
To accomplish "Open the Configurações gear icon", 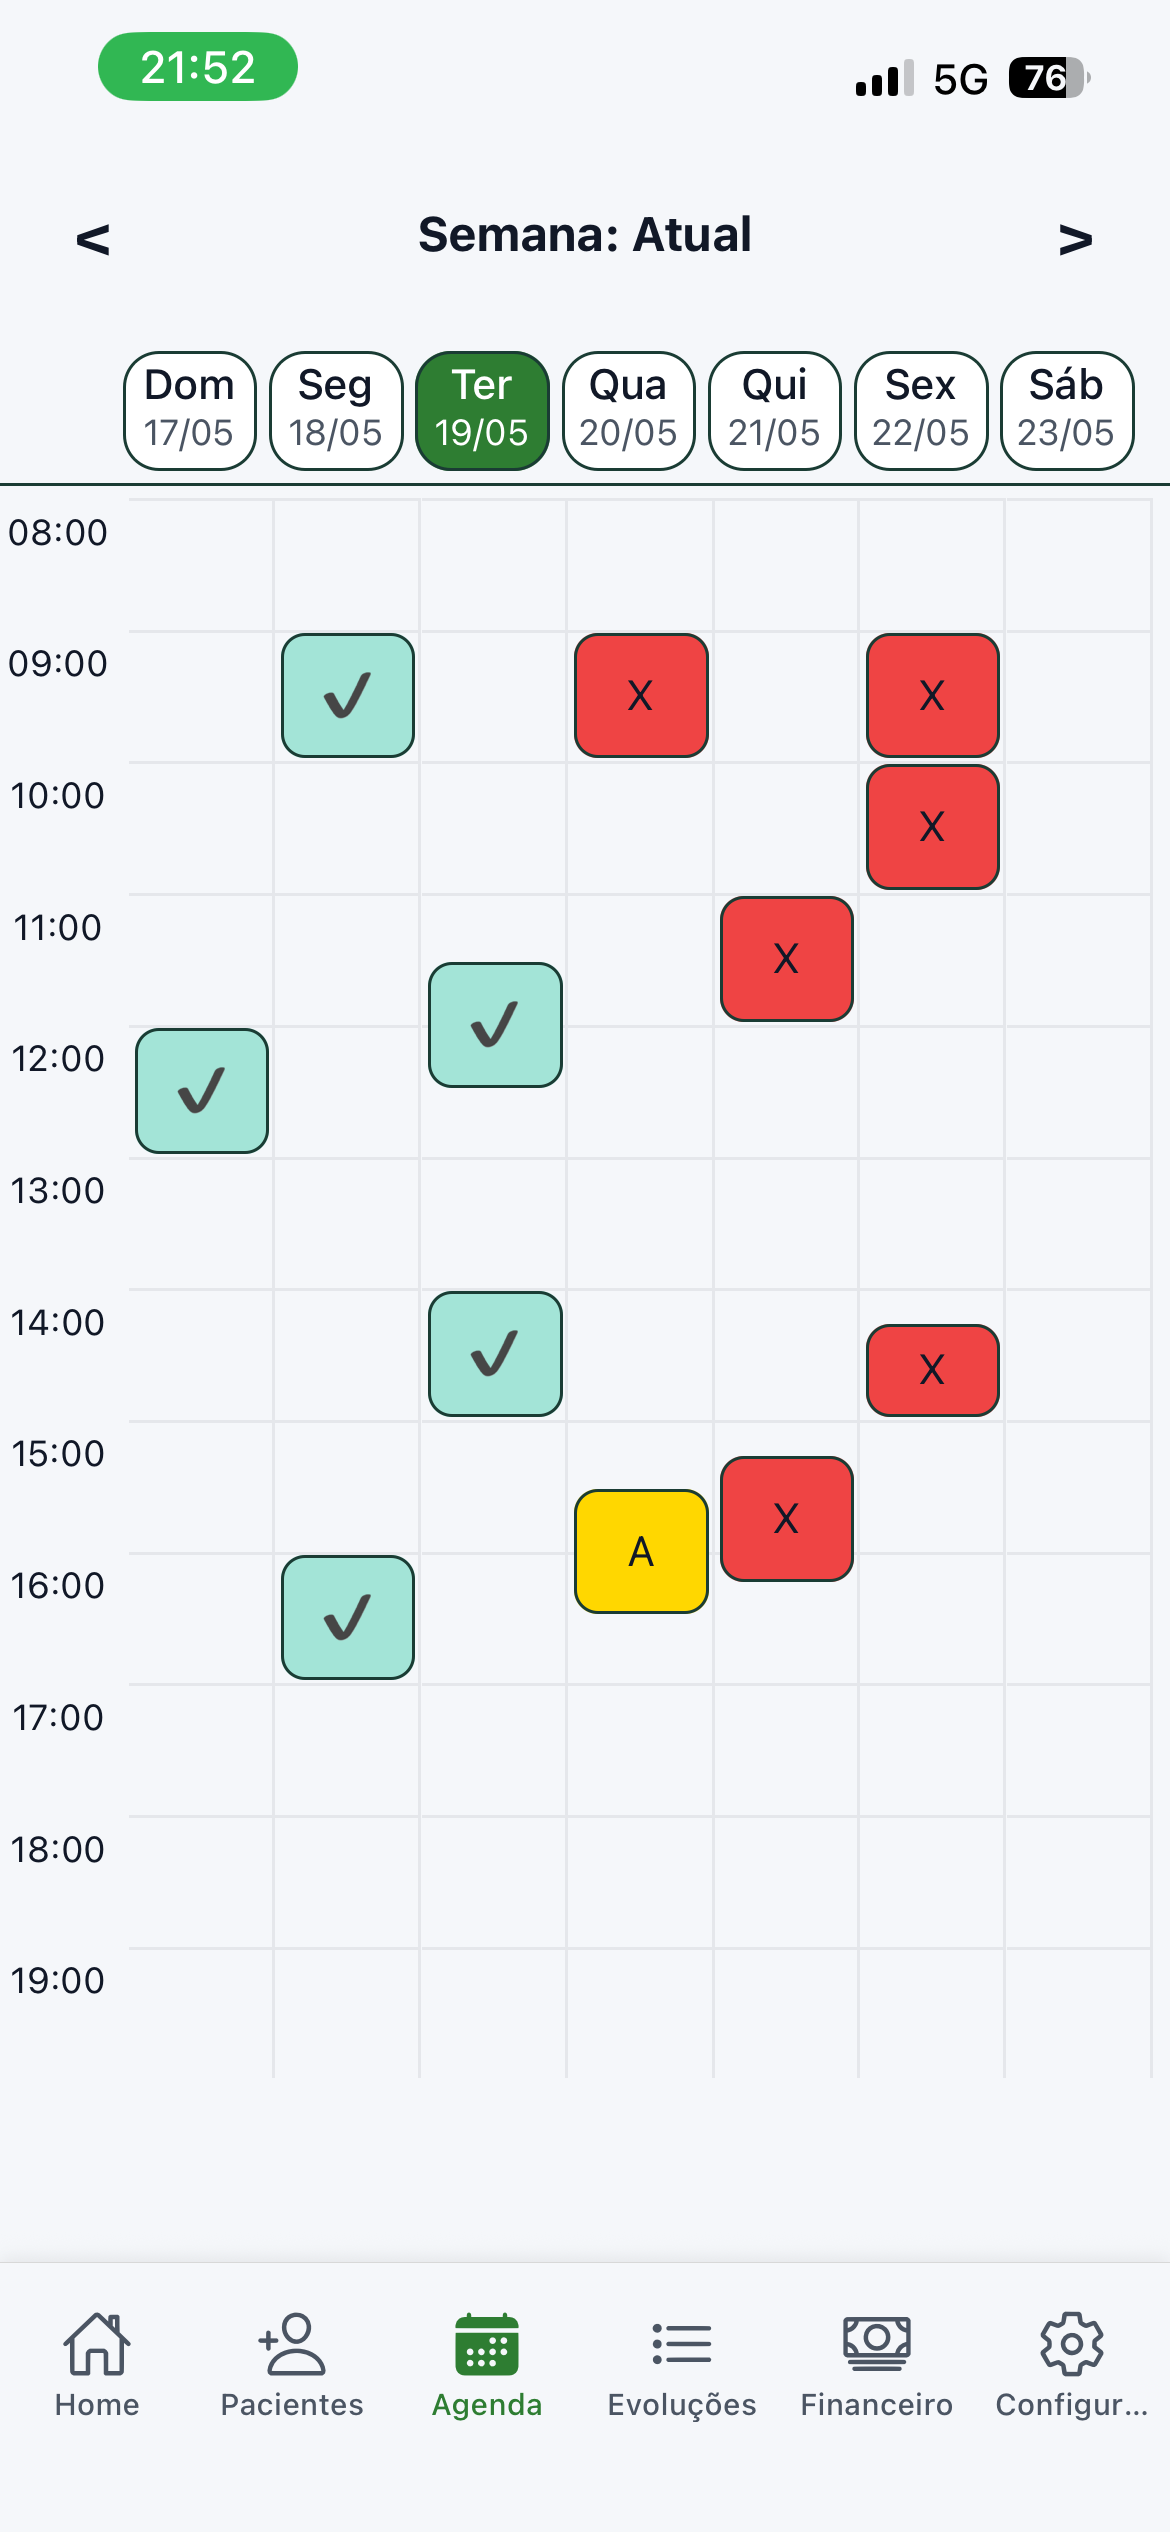I will [1072, 2343].
